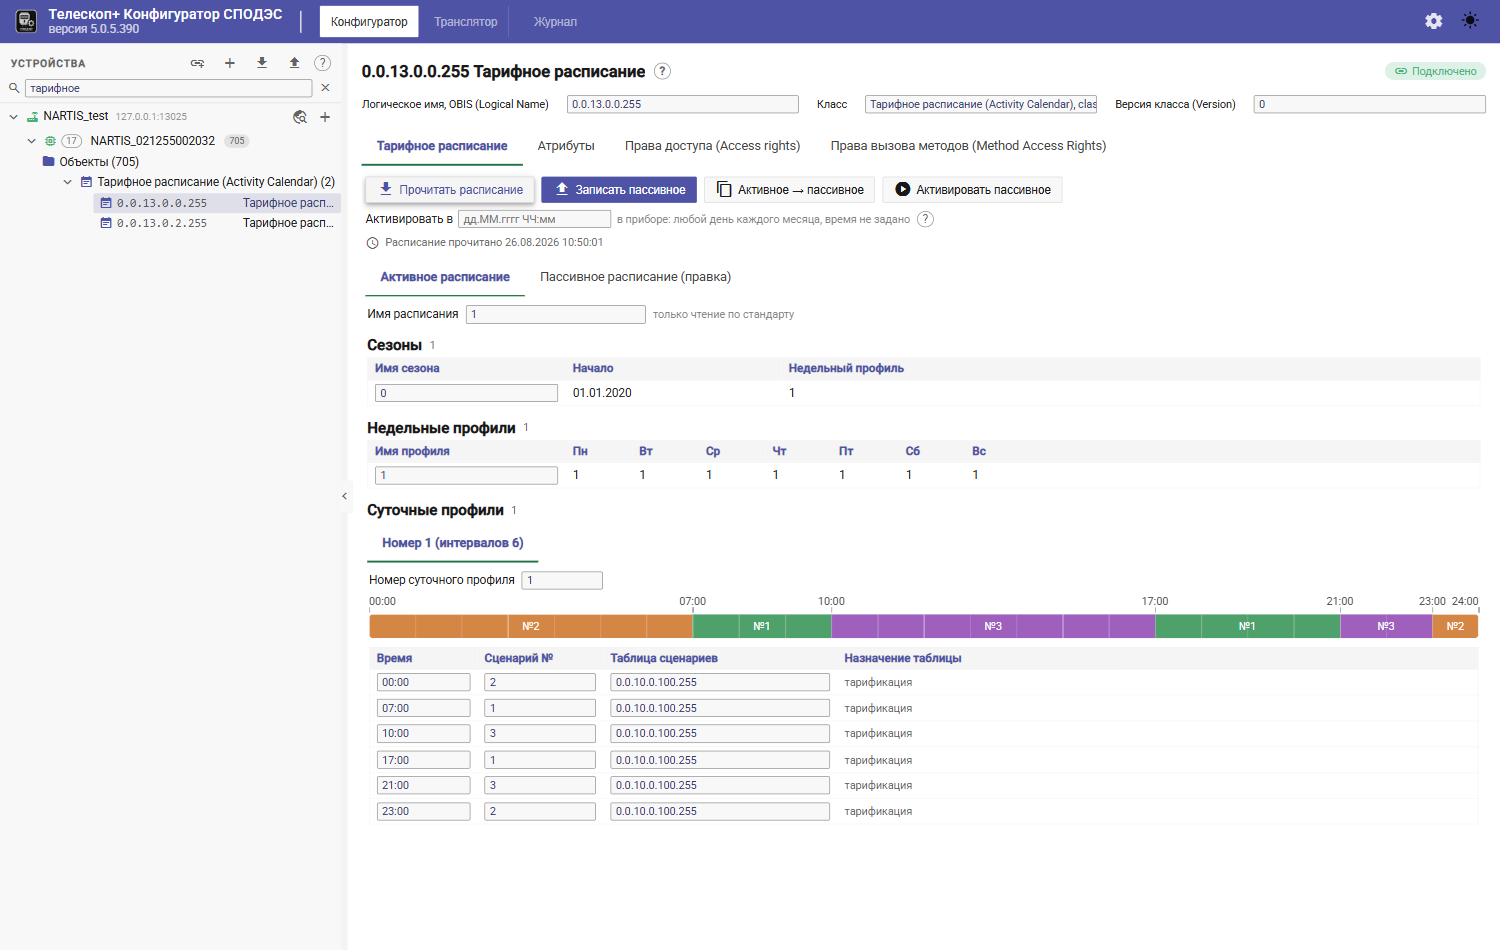
Task: Open the Права доступа (Access rights) tab
Action: tap(713, 146)
